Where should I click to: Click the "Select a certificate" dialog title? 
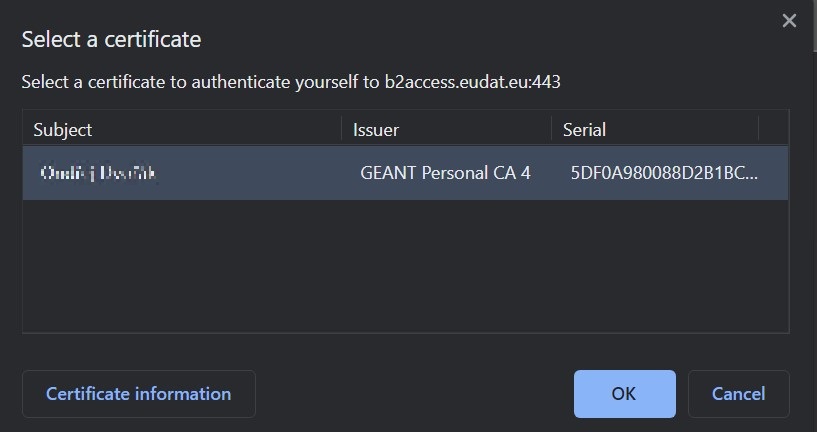pyautogui.click(x=111, y=40)
